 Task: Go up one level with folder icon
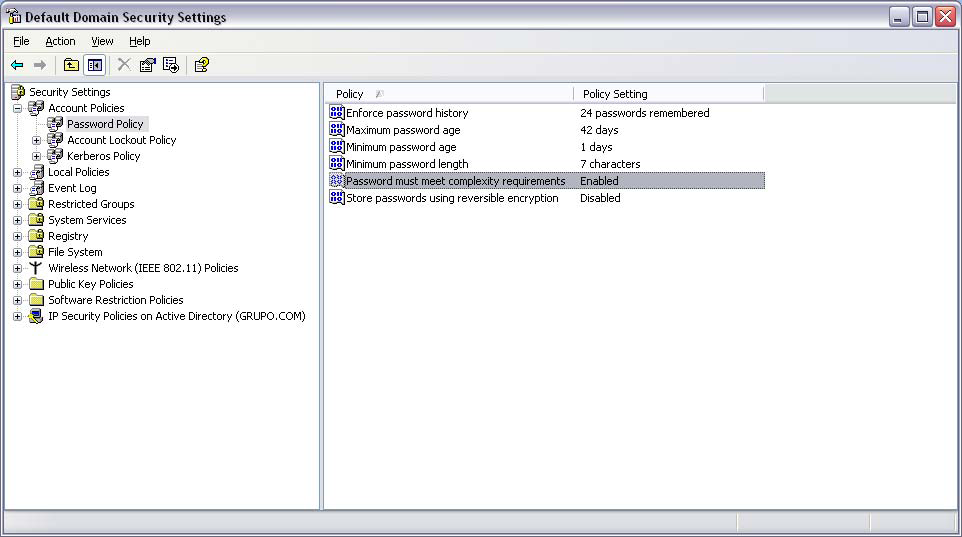(71, 64)
